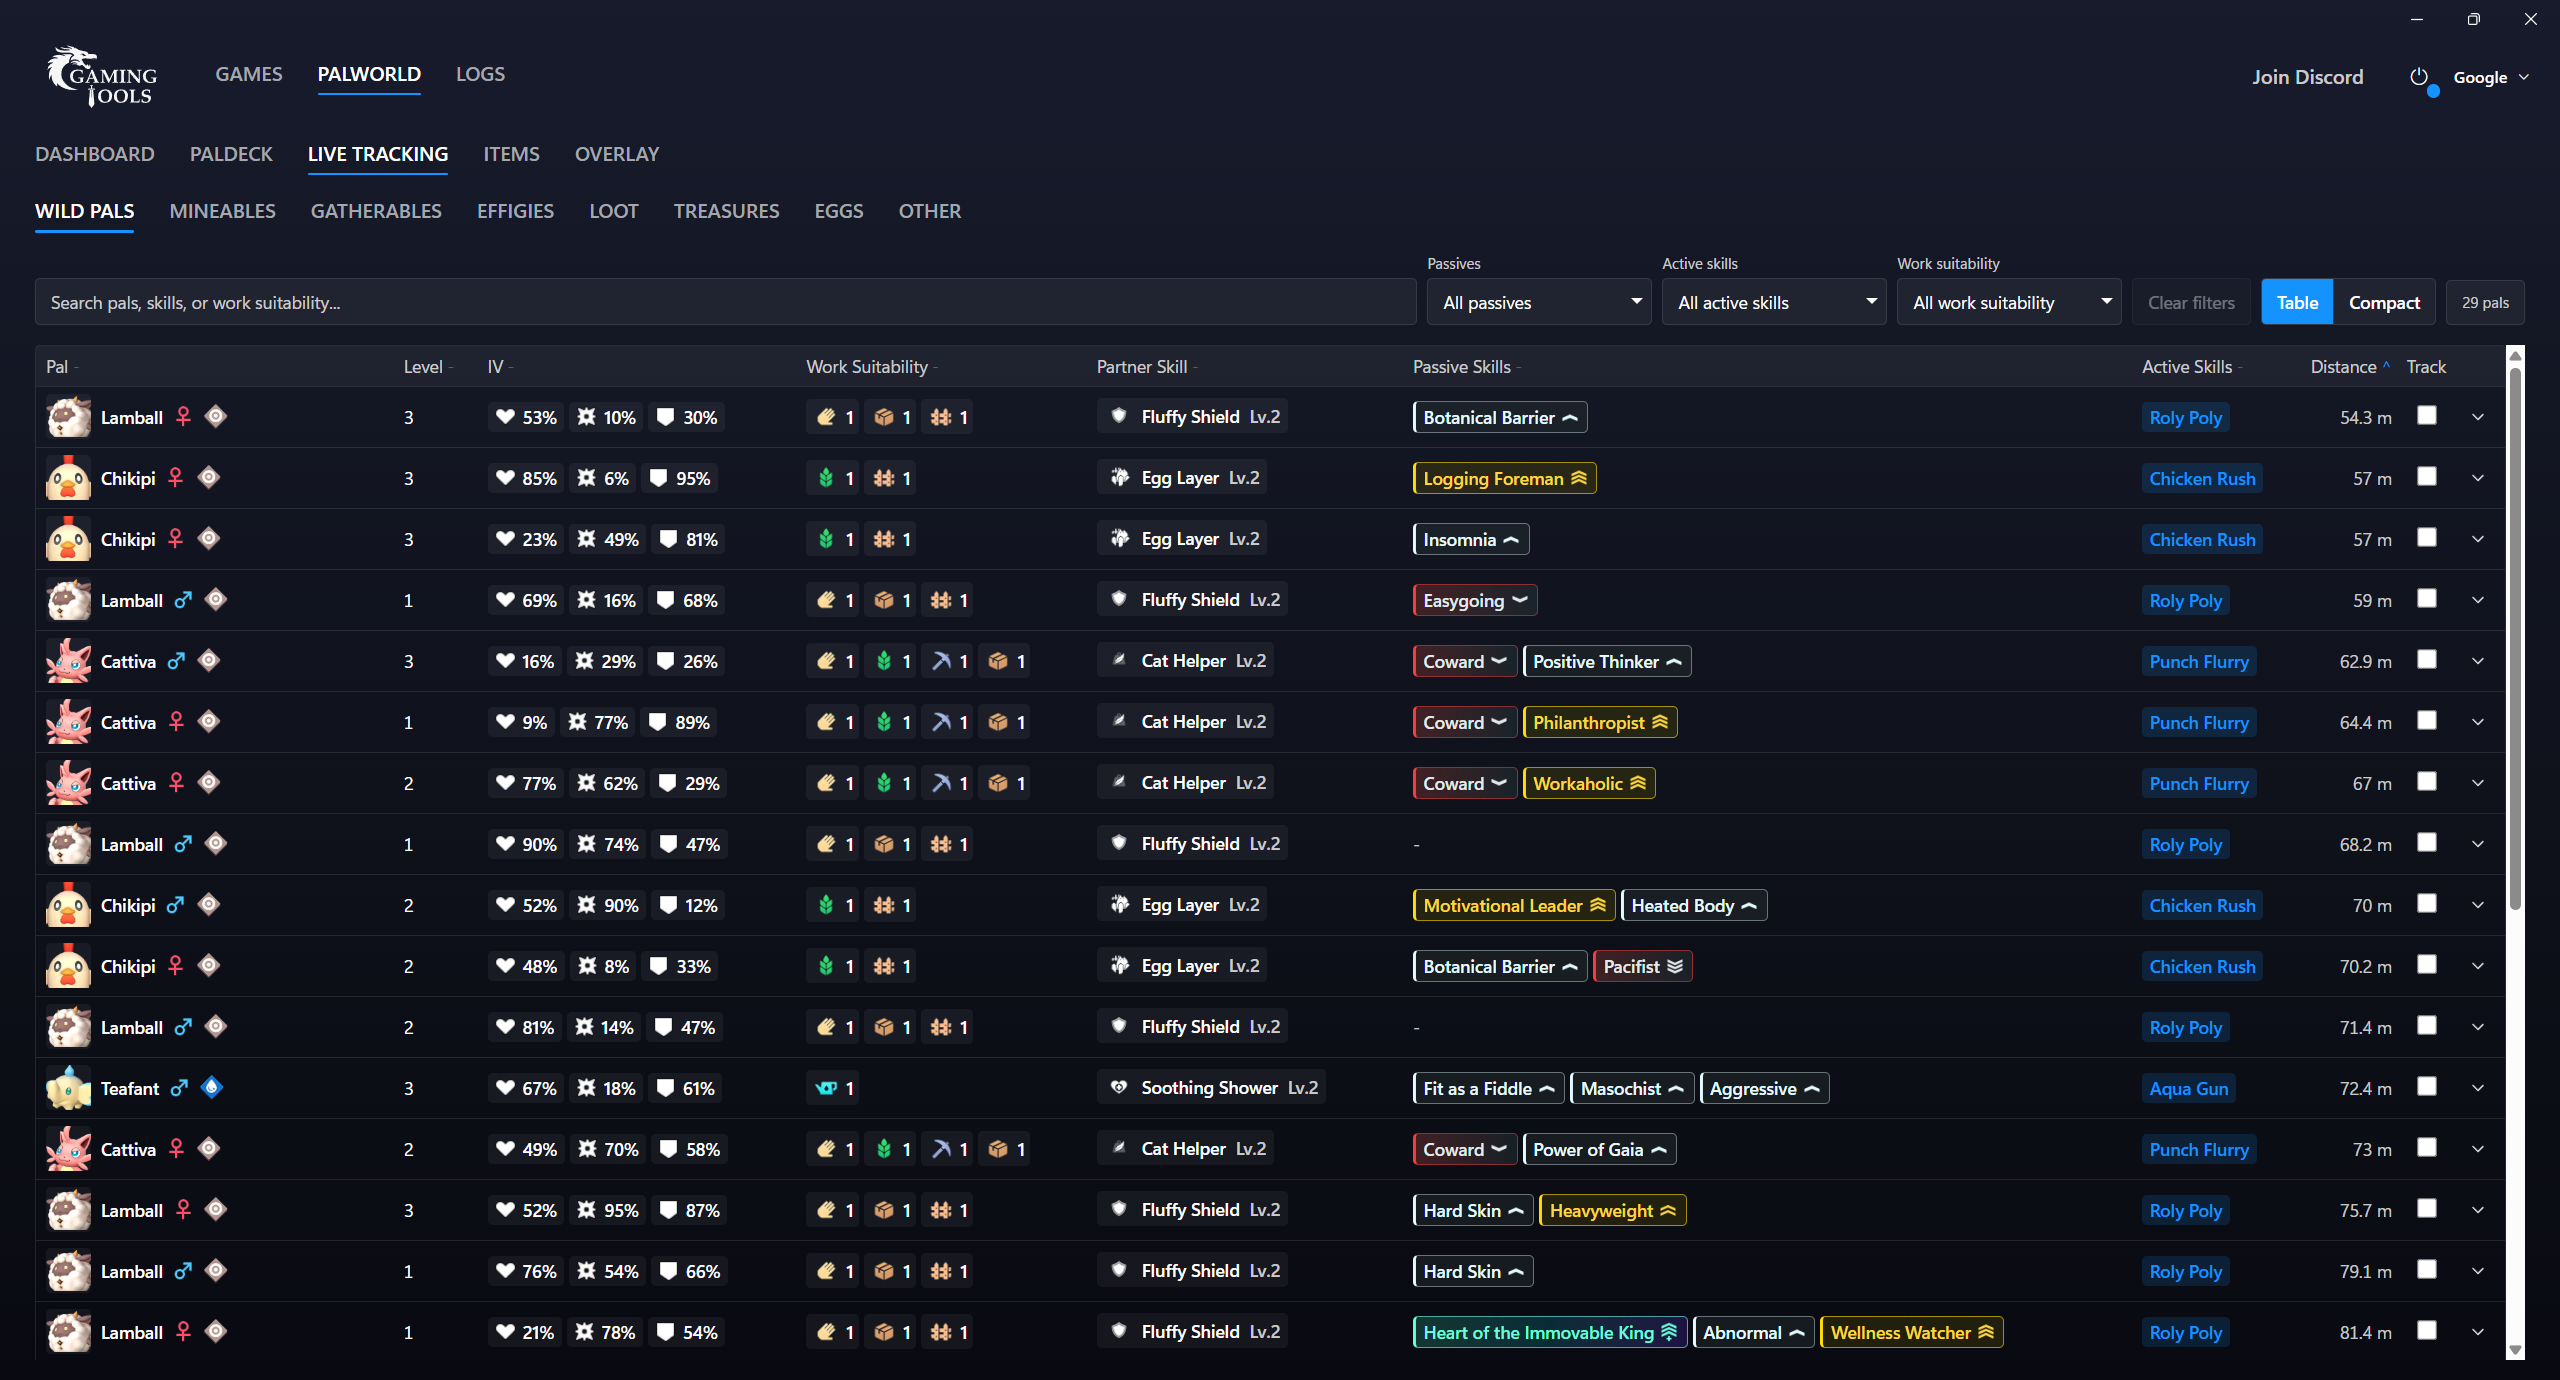The width and height of the screenshot is (2560, 1380).
Task: Select the Table view button
Action: [x=2297, y=302]
